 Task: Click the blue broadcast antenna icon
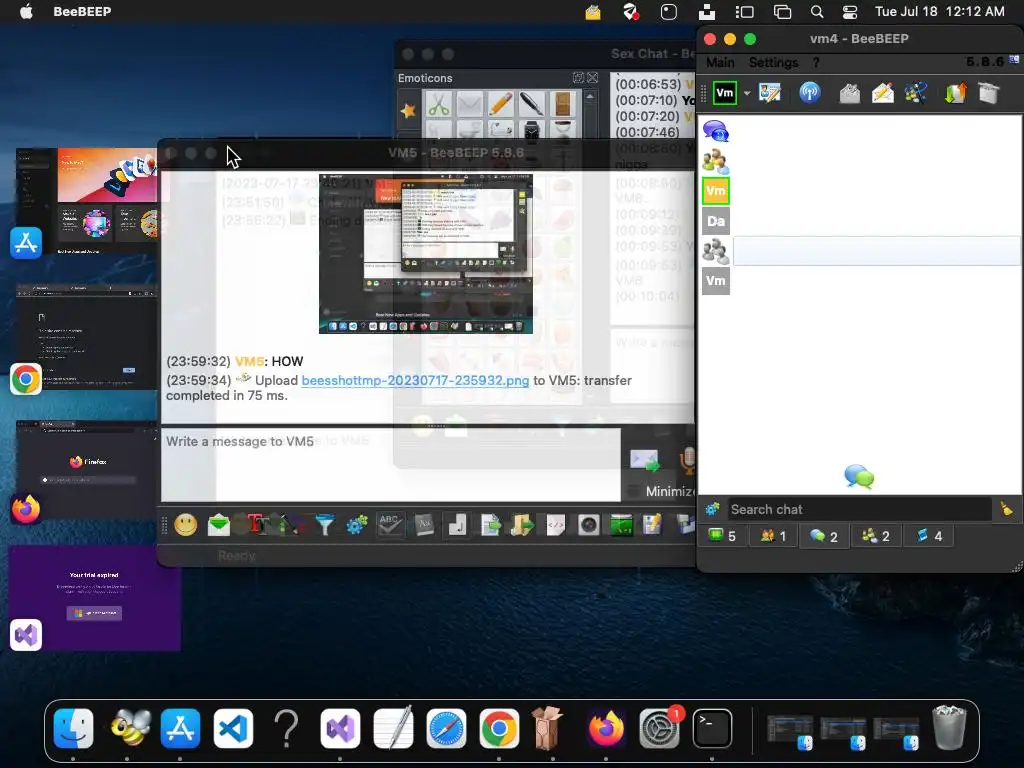pyautogui.click(x=810, y=93)
